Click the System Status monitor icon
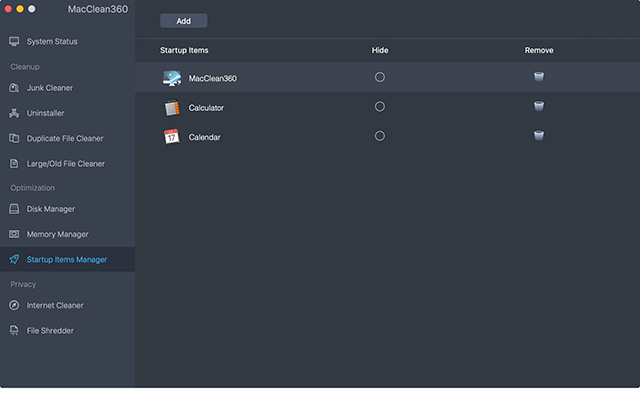The height and width of the screenshot is (398, 640). (x=14, y=41)
